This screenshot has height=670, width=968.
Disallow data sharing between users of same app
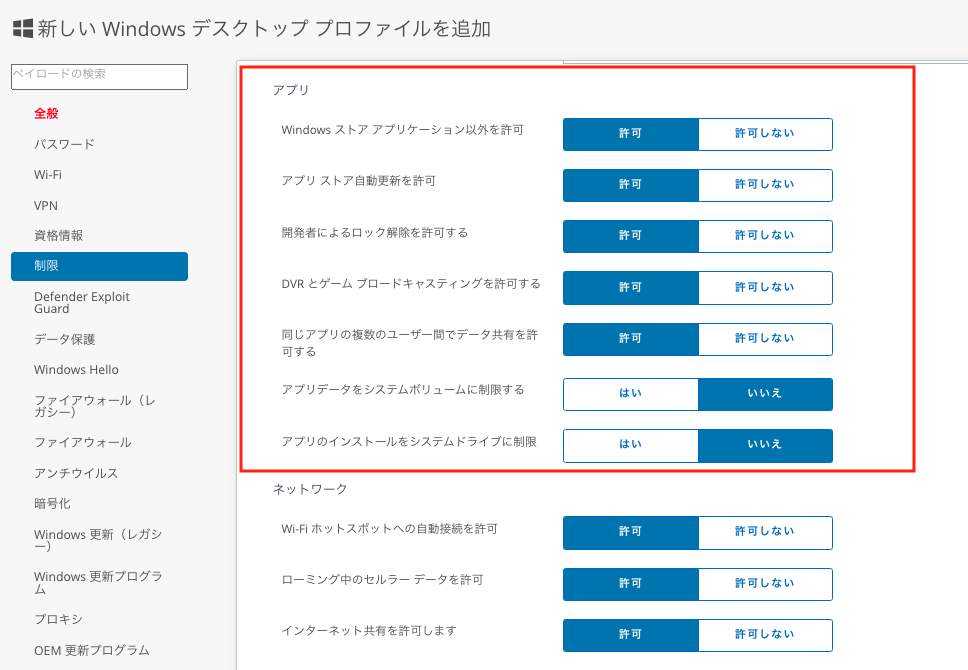pos(765,339)
